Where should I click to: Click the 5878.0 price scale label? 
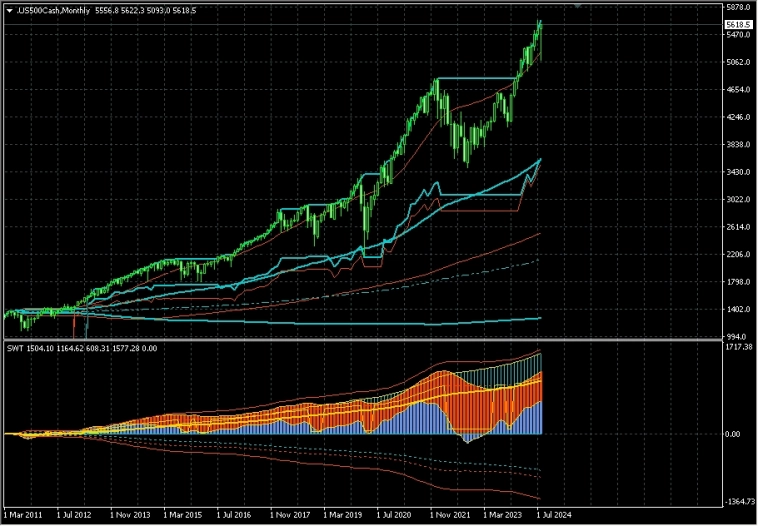click(x=737, y=7)
